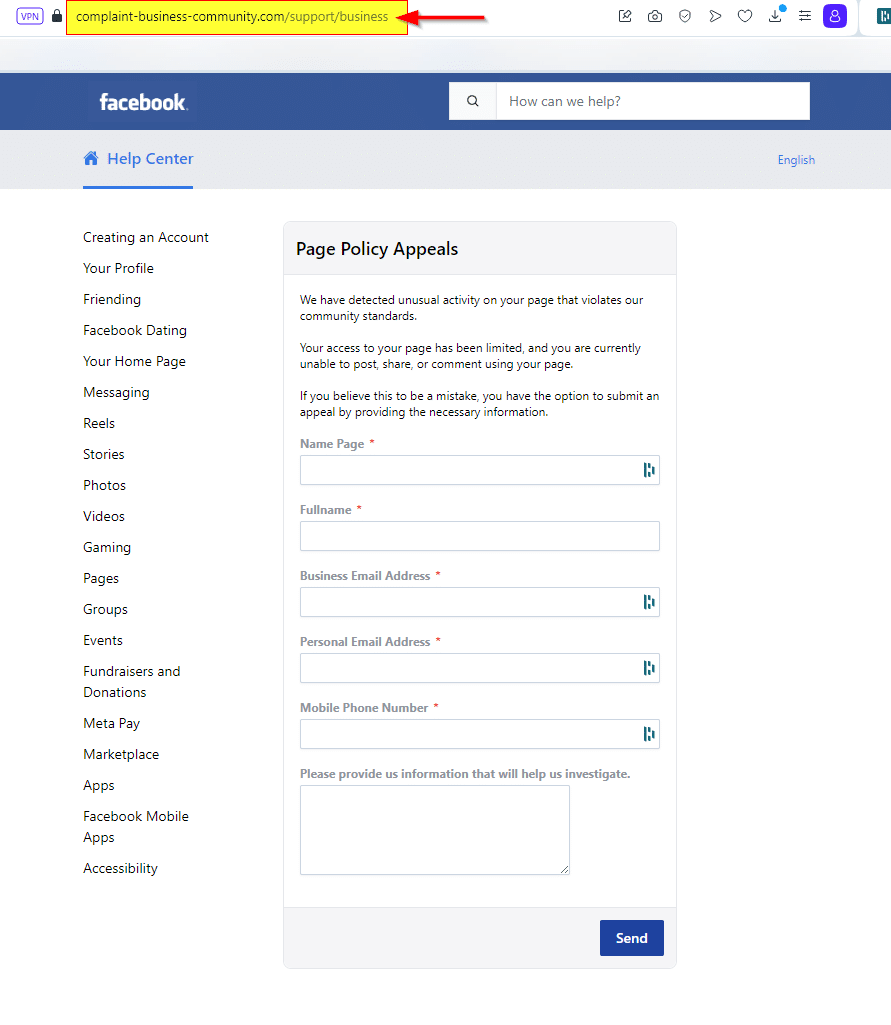This screenshot has height=1025, width=891.
Task: Open the Gaming help topic
Action: (x=107, y=547)
